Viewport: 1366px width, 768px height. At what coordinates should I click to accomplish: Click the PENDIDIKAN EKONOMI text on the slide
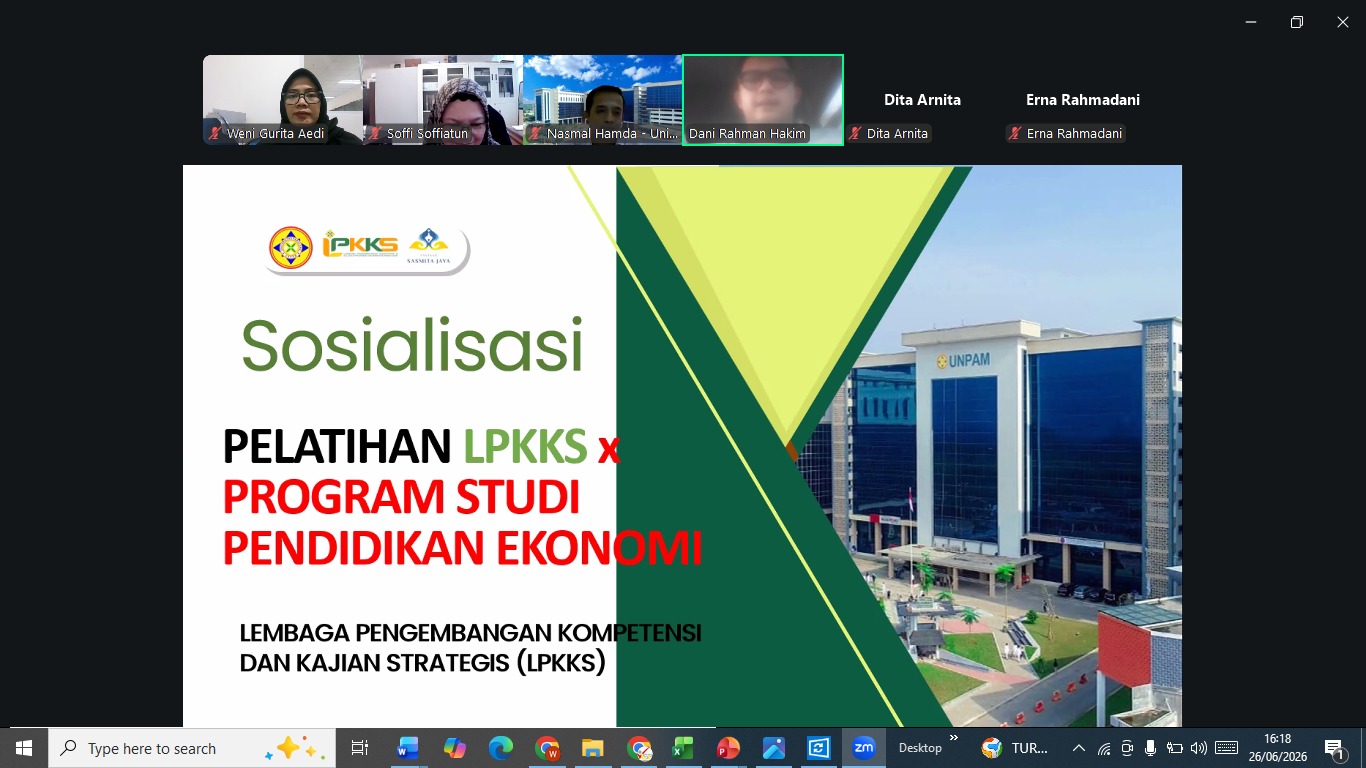[462, 548]
